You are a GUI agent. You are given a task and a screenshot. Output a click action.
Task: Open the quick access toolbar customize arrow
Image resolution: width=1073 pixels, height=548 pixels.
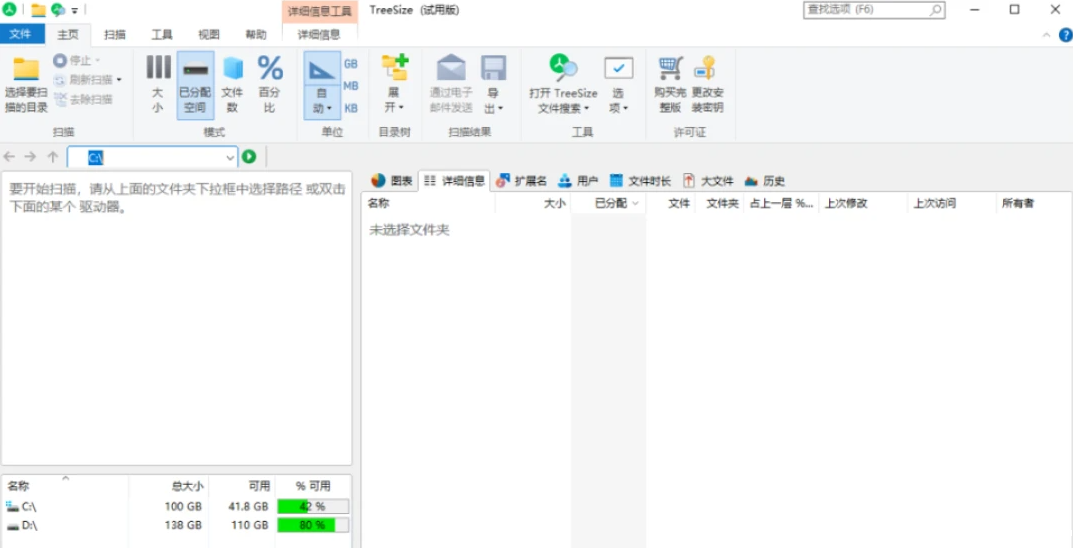[x=75, y=10]
